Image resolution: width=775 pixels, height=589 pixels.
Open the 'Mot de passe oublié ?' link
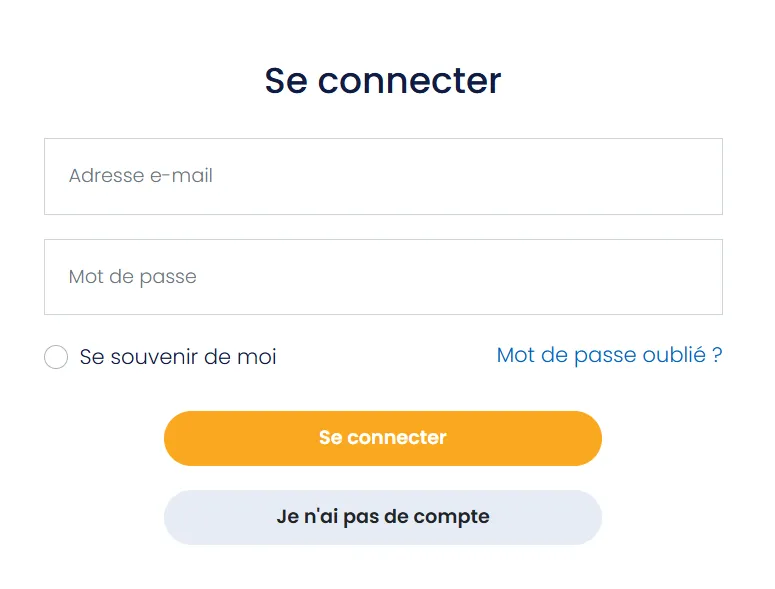click(x=609, y=355)
